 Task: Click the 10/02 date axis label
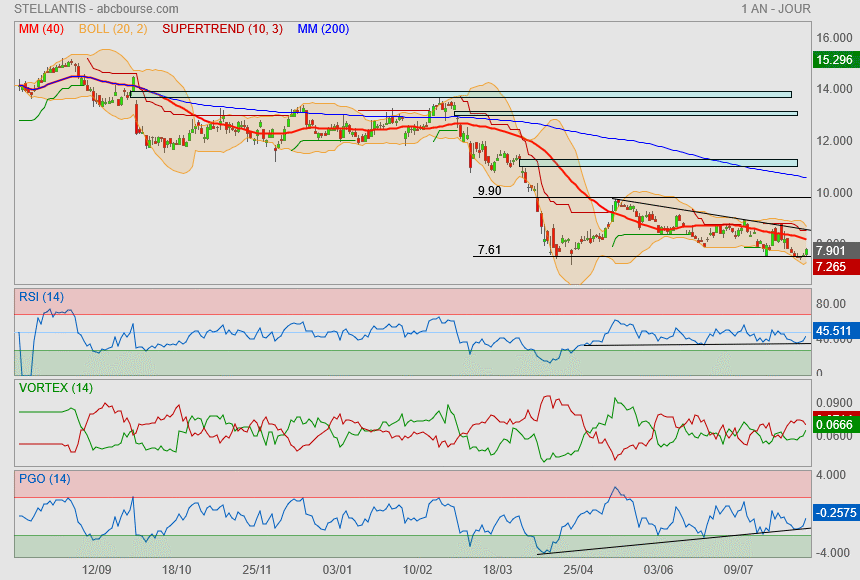(x=417, y=570)
